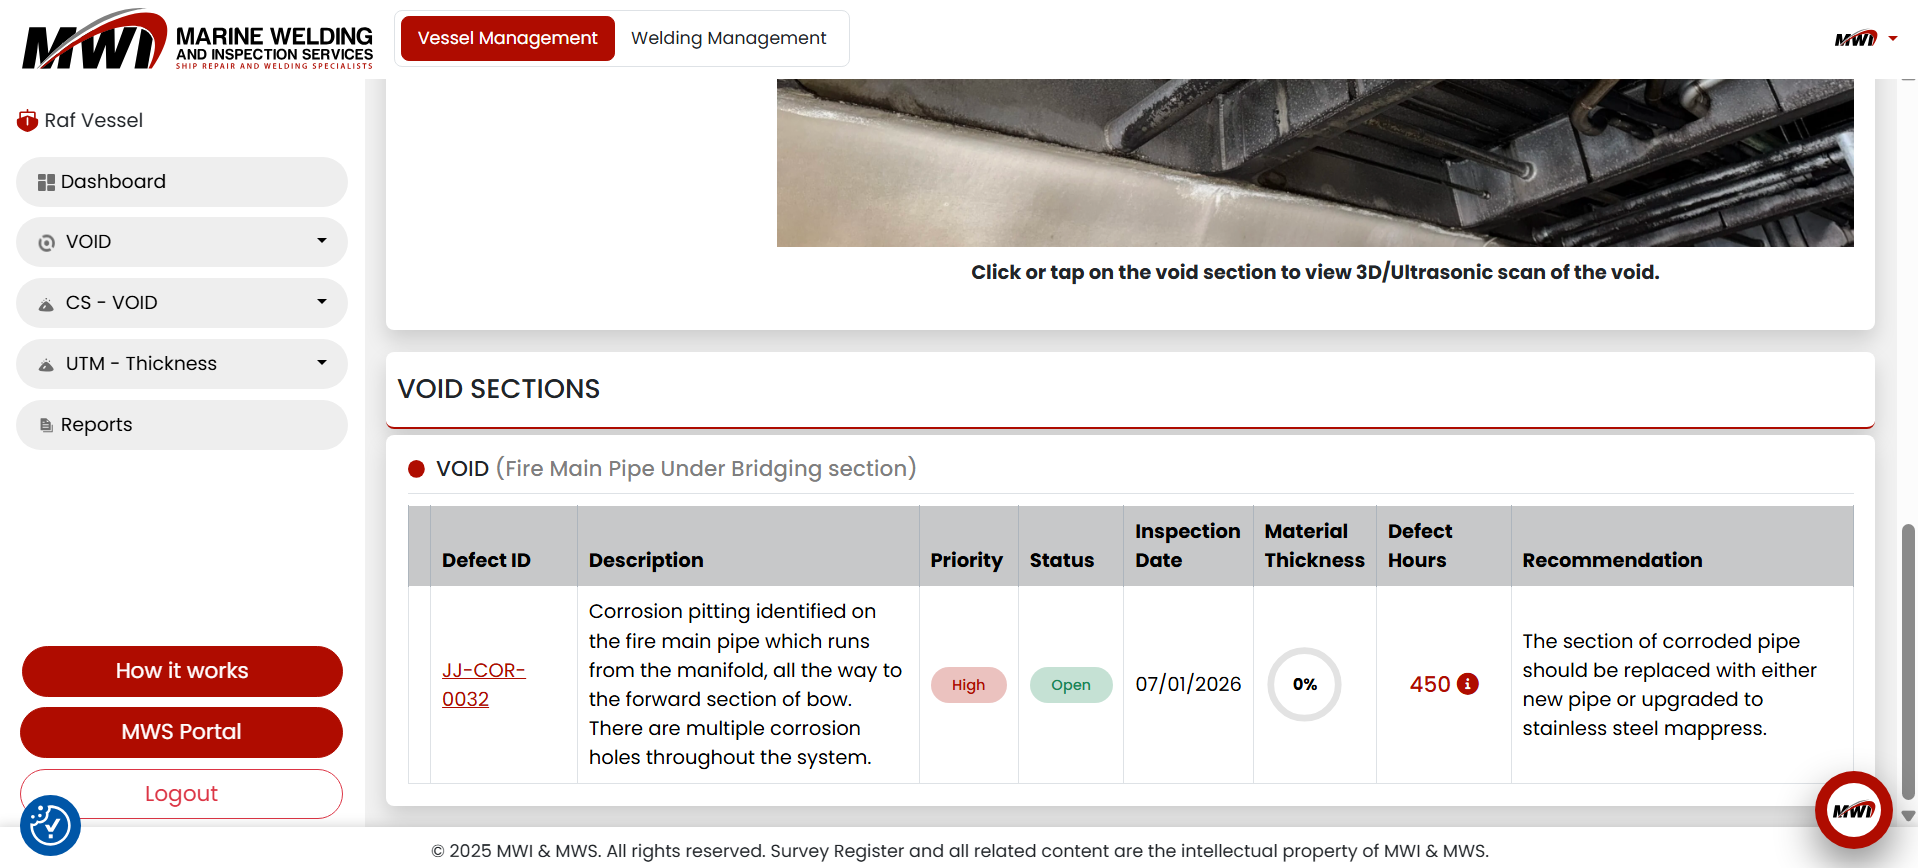Open the Dashboard menu item

click(x=182, y=182)
